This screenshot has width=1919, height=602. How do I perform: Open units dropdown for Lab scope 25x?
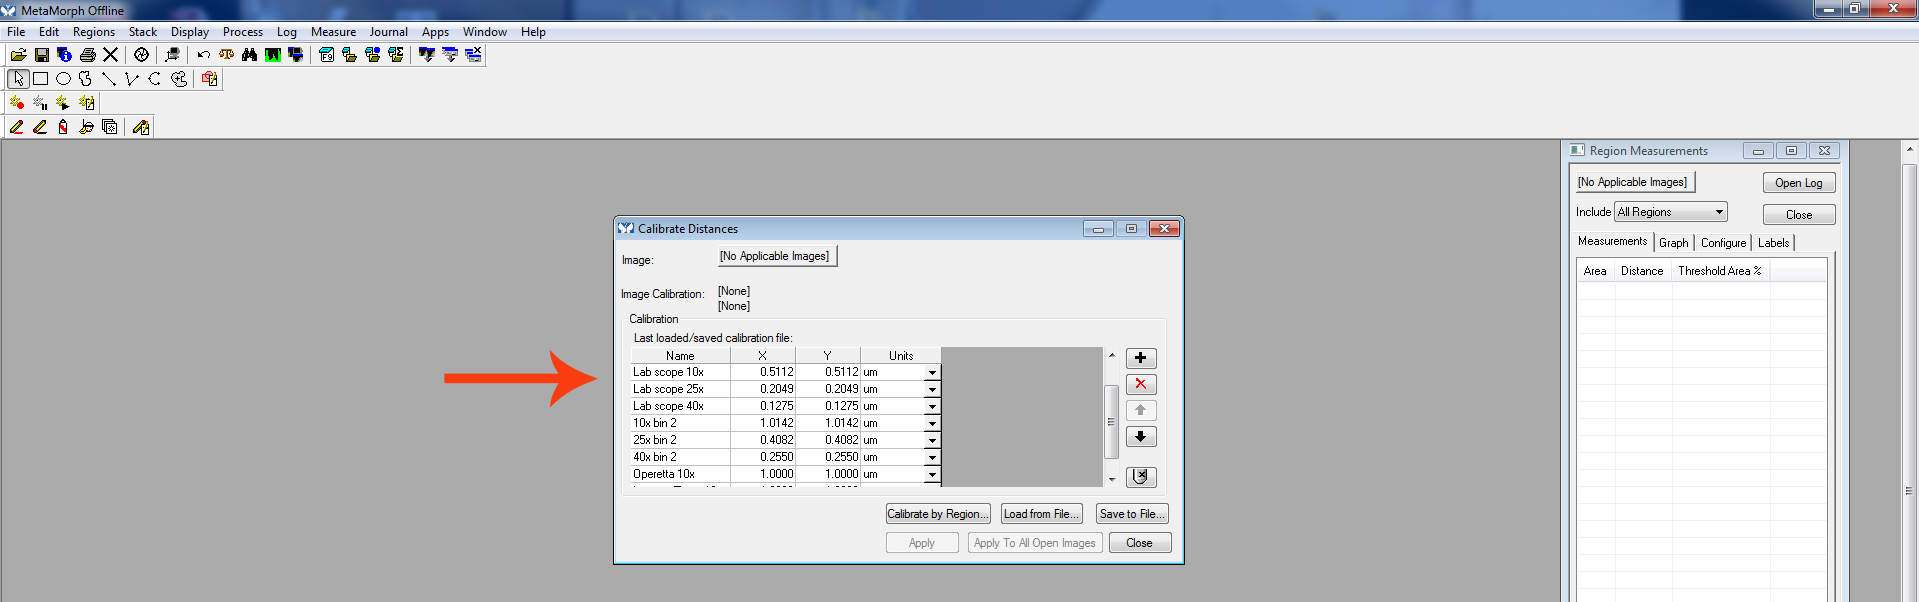coord(932,390)
